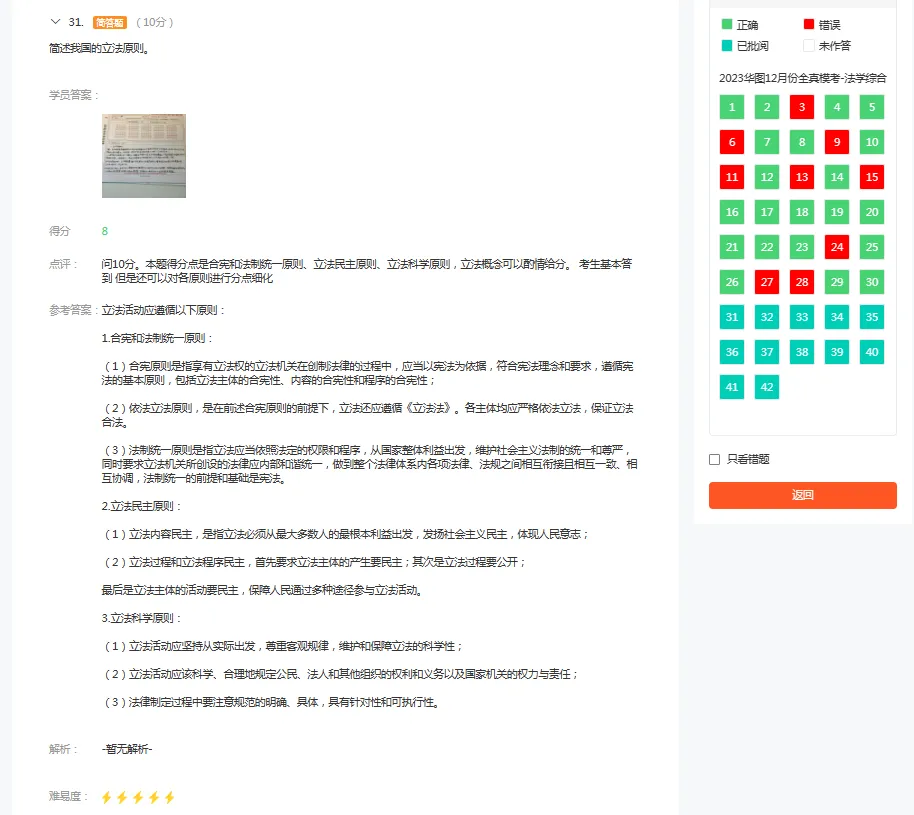Show graded question 38
The height and width of the screenshot is (815, 914).
(802, 352)
